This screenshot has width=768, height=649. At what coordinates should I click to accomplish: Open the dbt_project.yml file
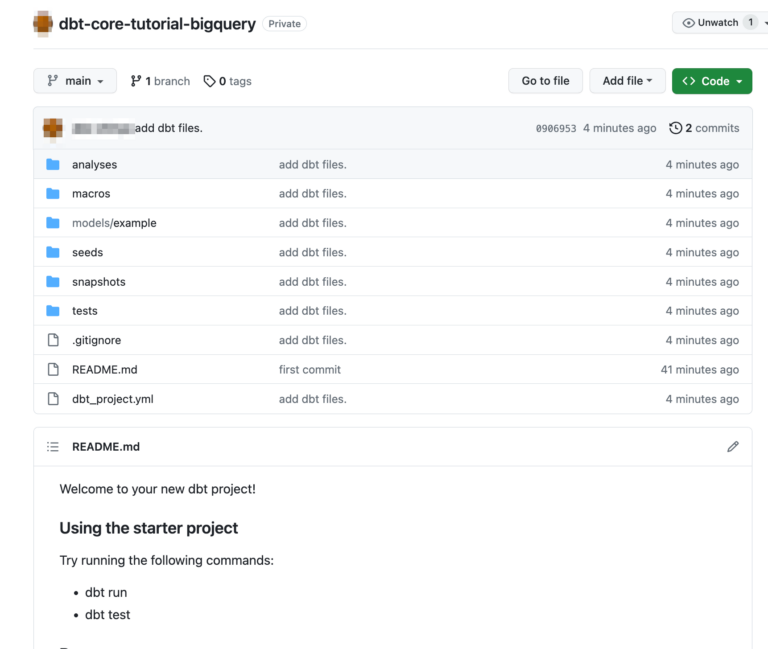click(112, 399)
